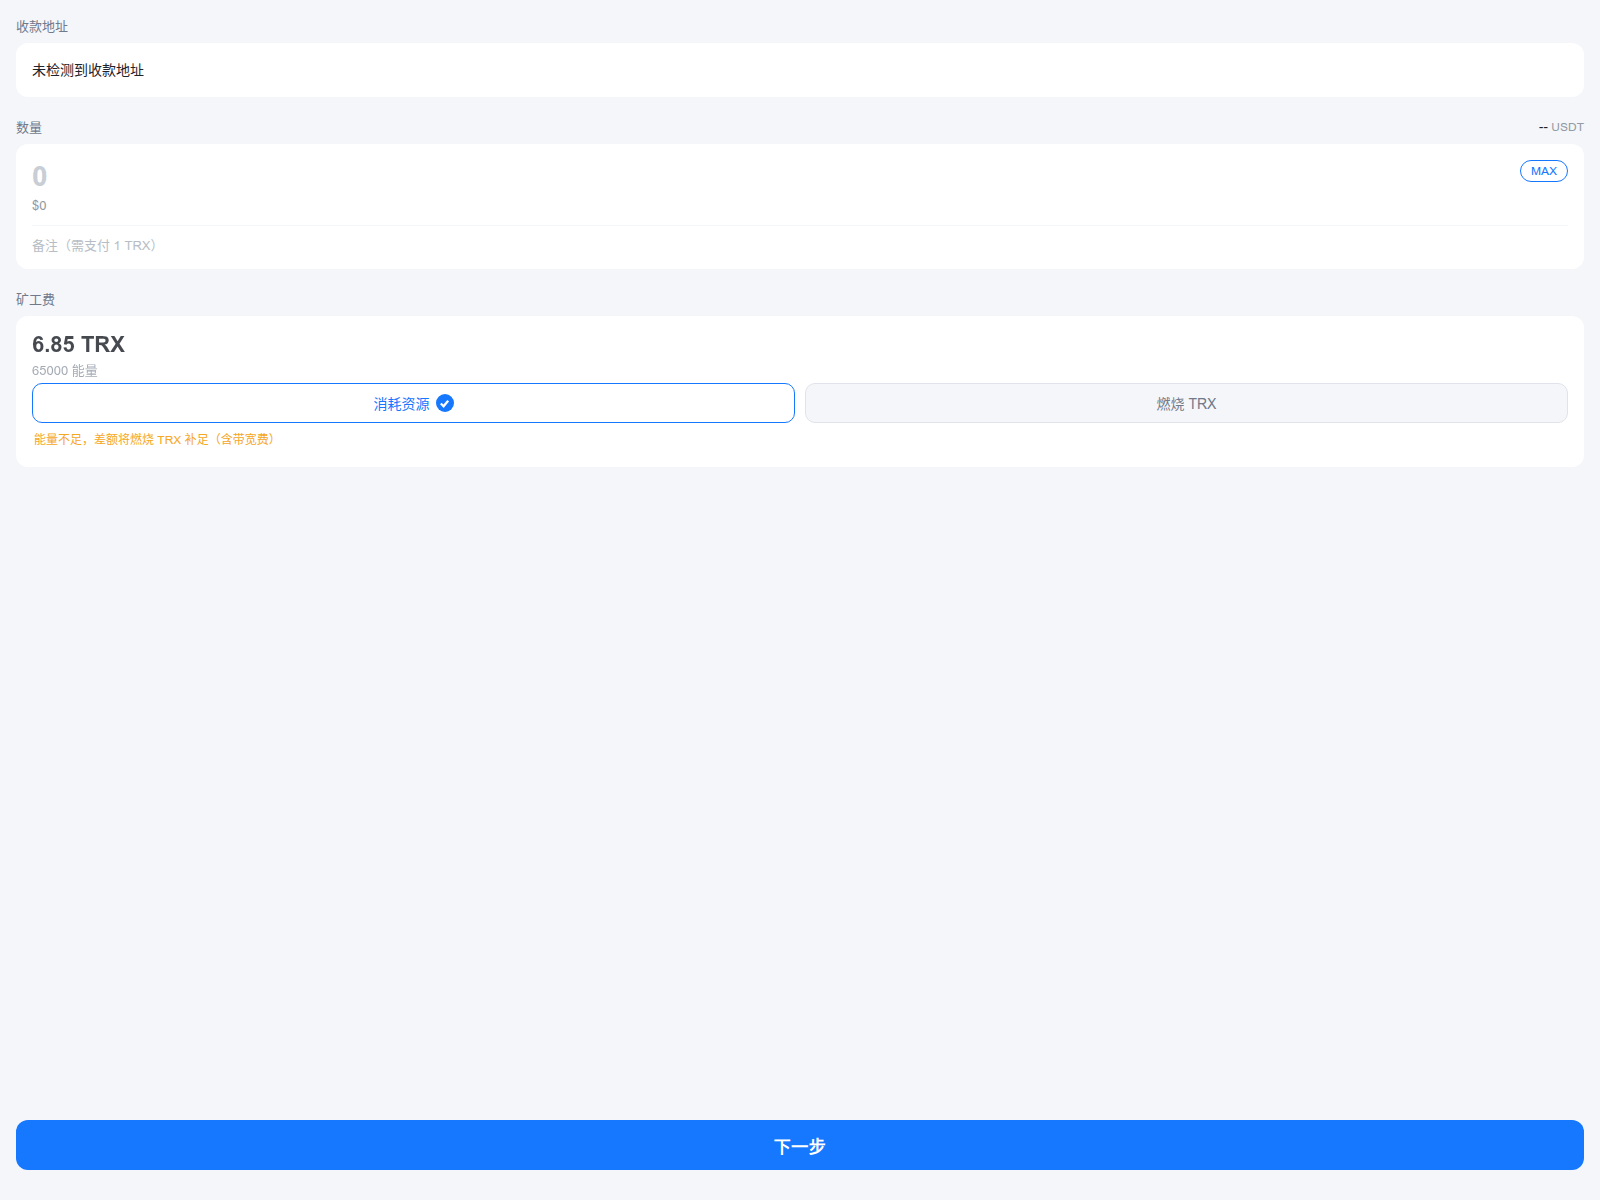Click the 6.85 TRX miner fee display

77,344
